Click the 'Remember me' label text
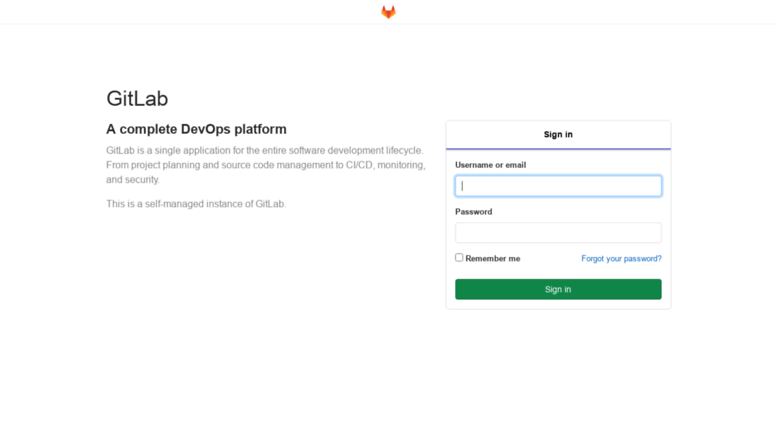 493,259
